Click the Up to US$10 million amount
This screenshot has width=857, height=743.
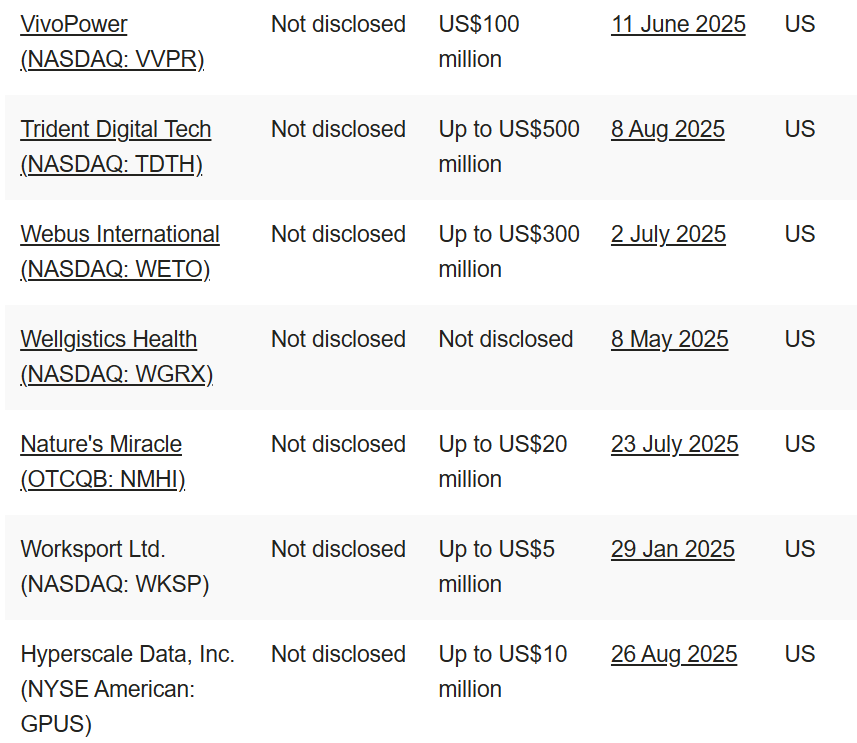(503, 672)
